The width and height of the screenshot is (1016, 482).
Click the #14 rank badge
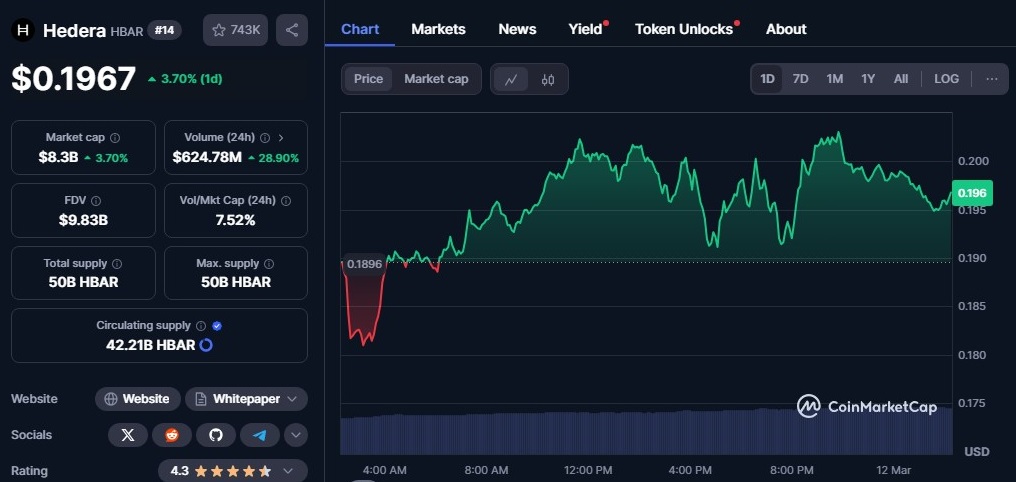tap(165, 30)
